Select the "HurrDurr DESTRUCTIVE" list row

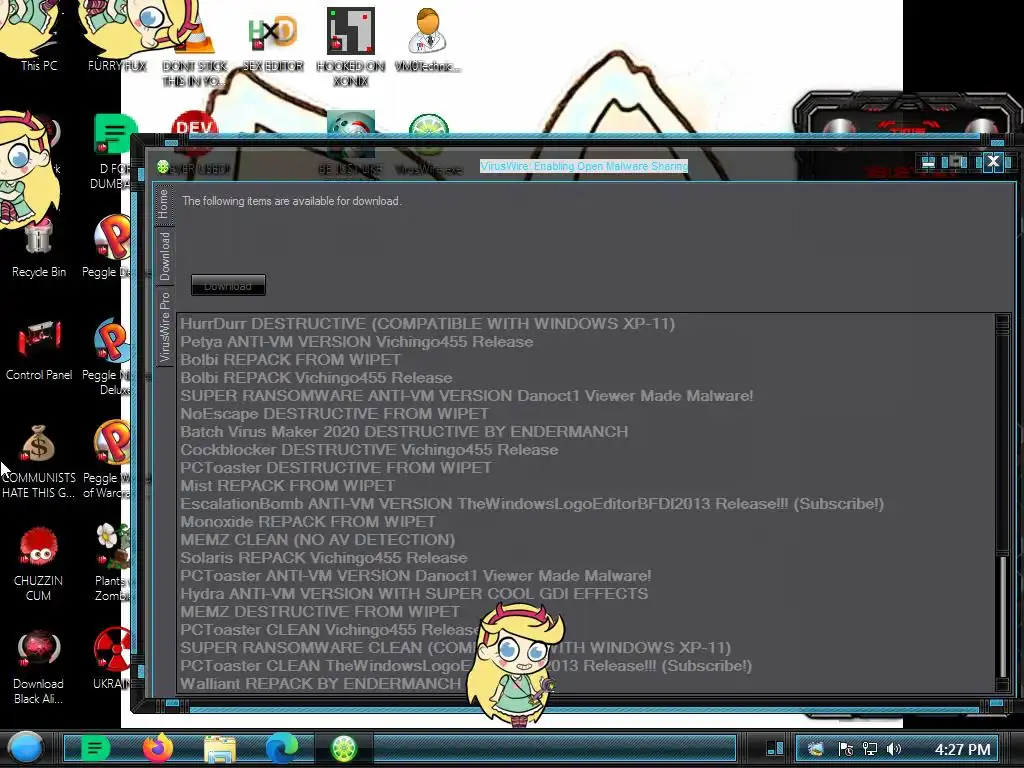(x=586, y=324)
